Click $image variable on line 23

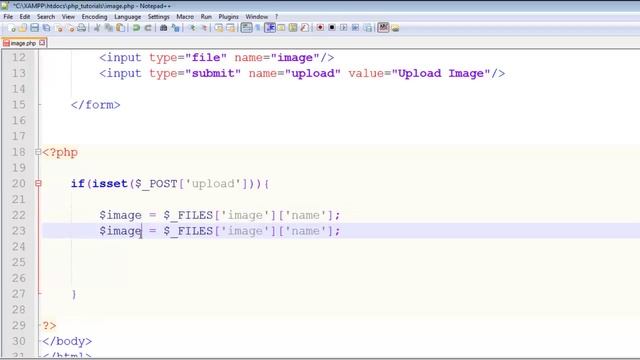point(120,231)
